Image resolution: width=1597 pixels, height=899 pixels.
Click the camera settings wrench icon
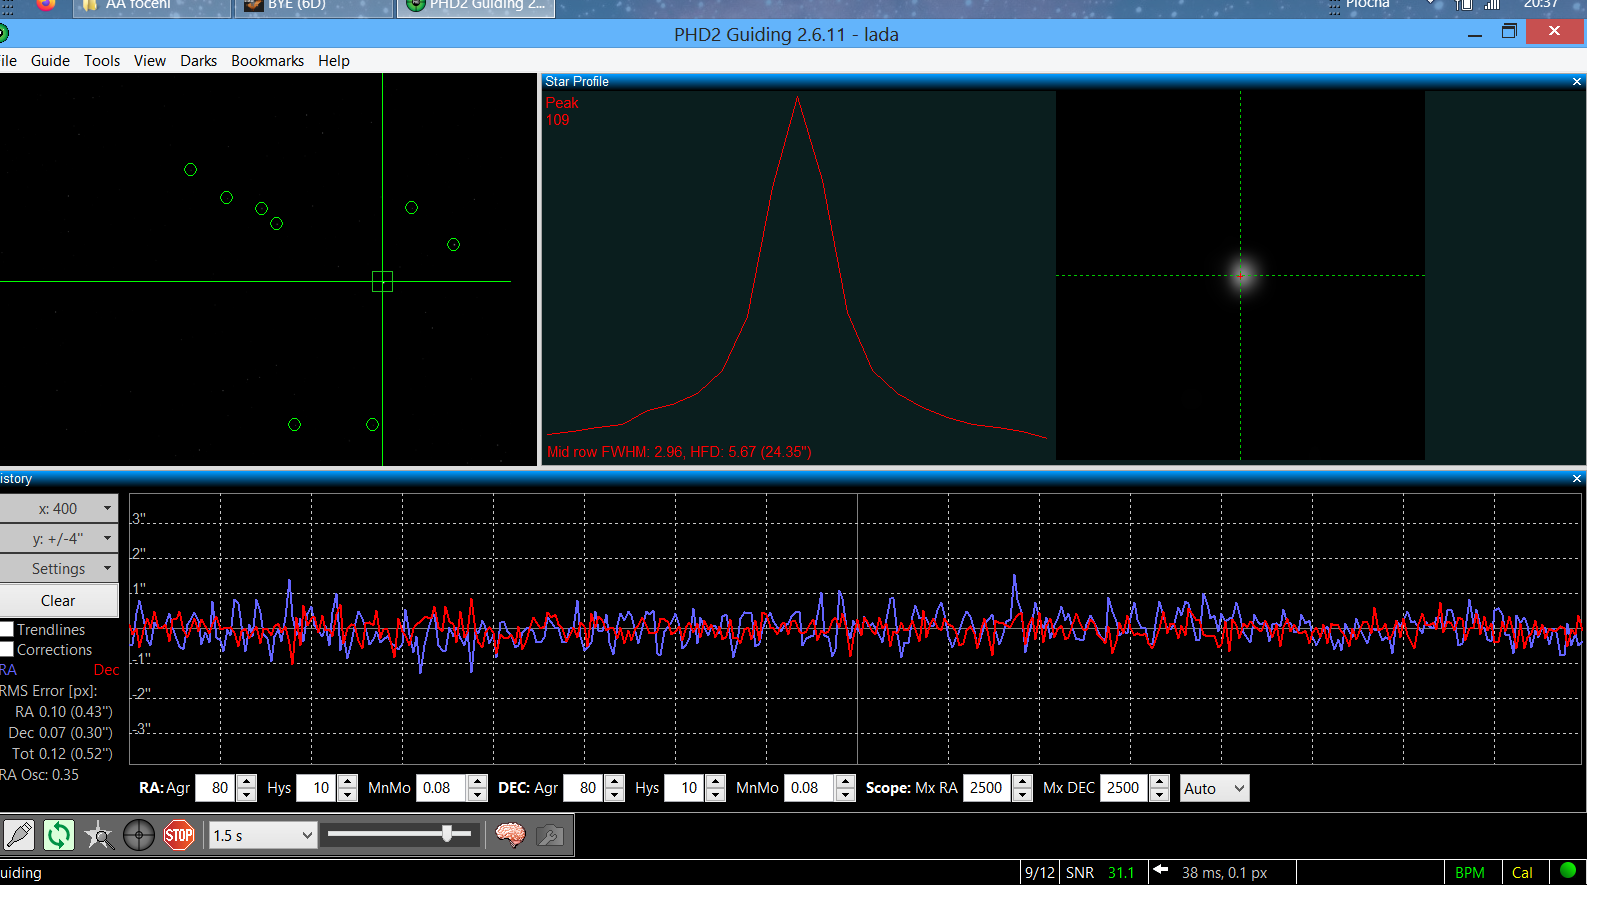tap(550, 835)
